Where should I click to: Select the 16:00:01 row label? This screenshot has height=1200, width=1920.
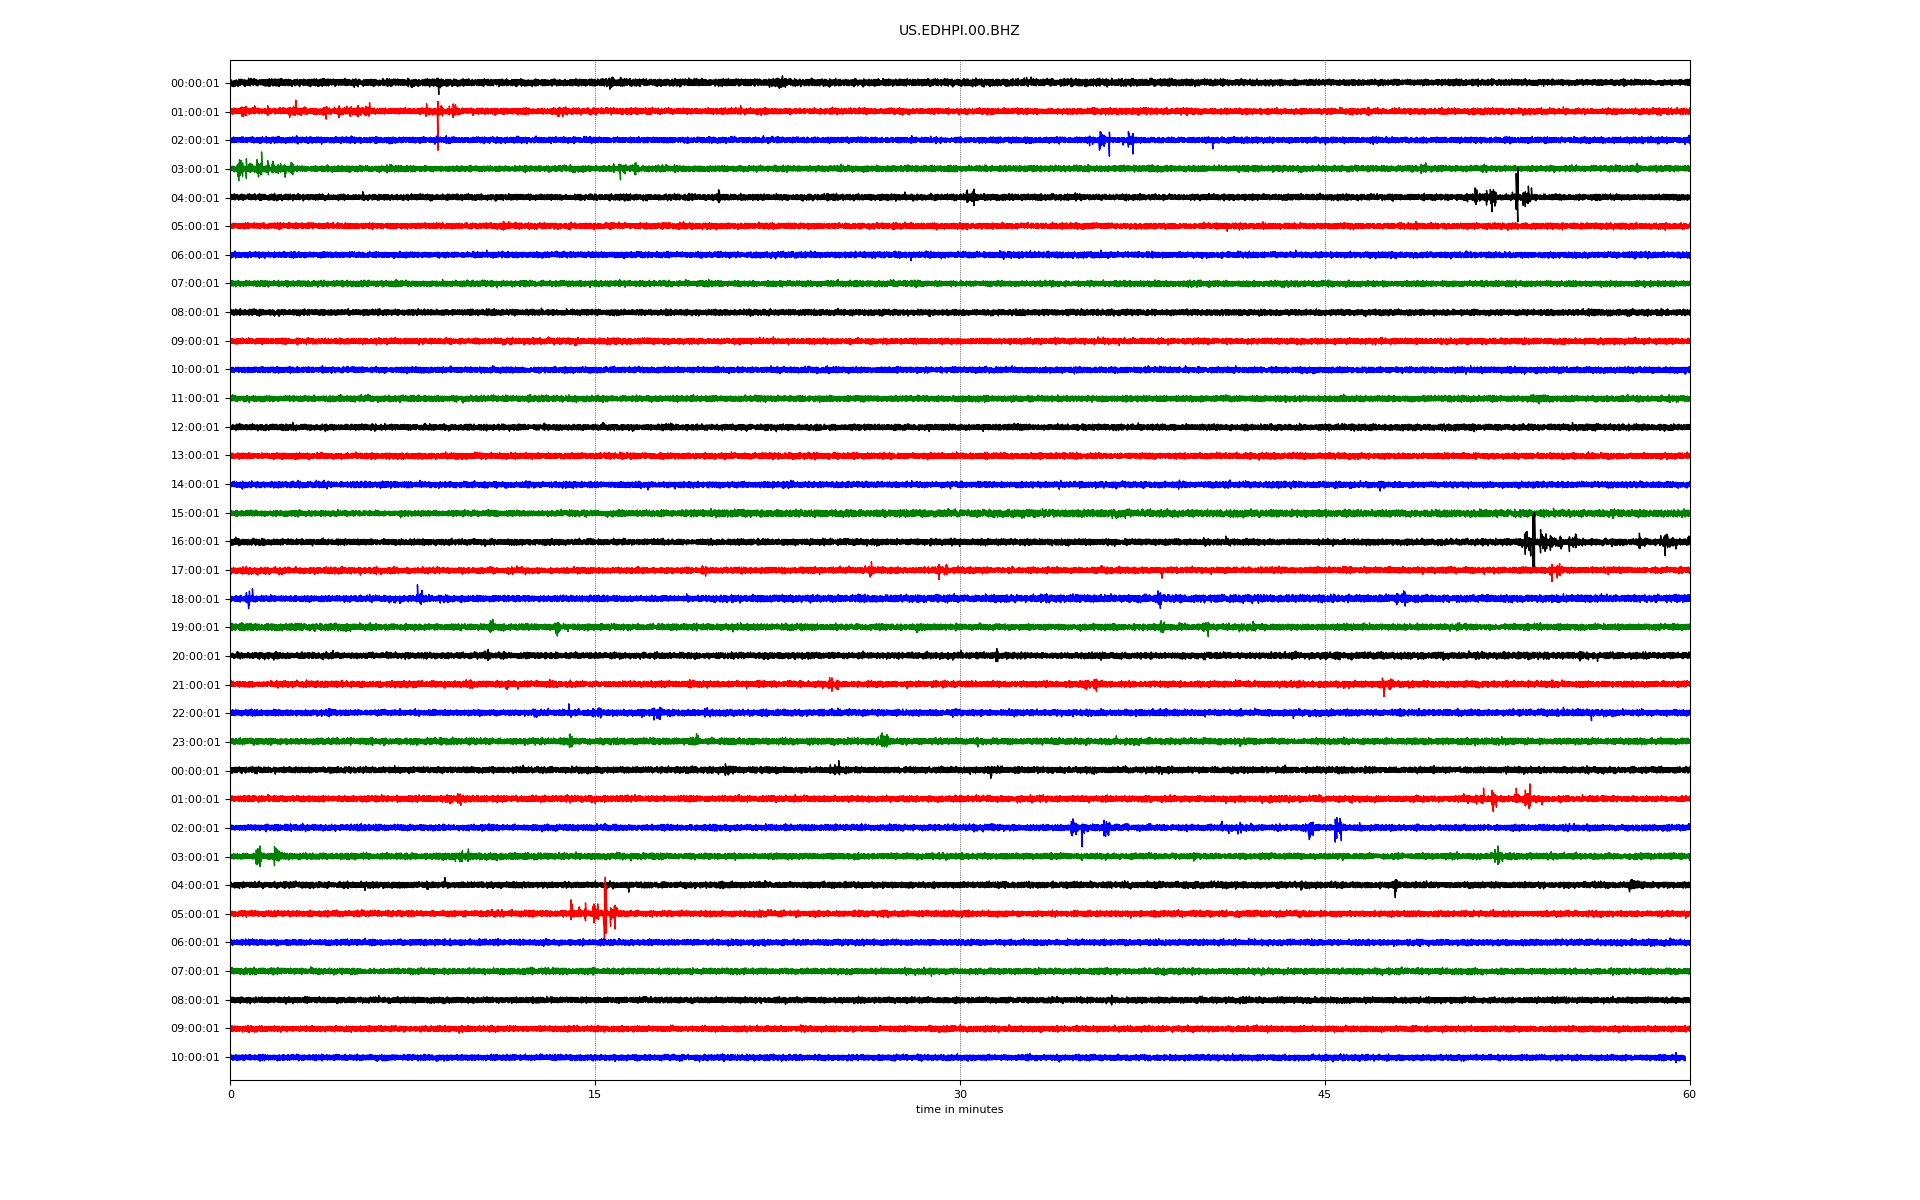(x=195, y=542)
